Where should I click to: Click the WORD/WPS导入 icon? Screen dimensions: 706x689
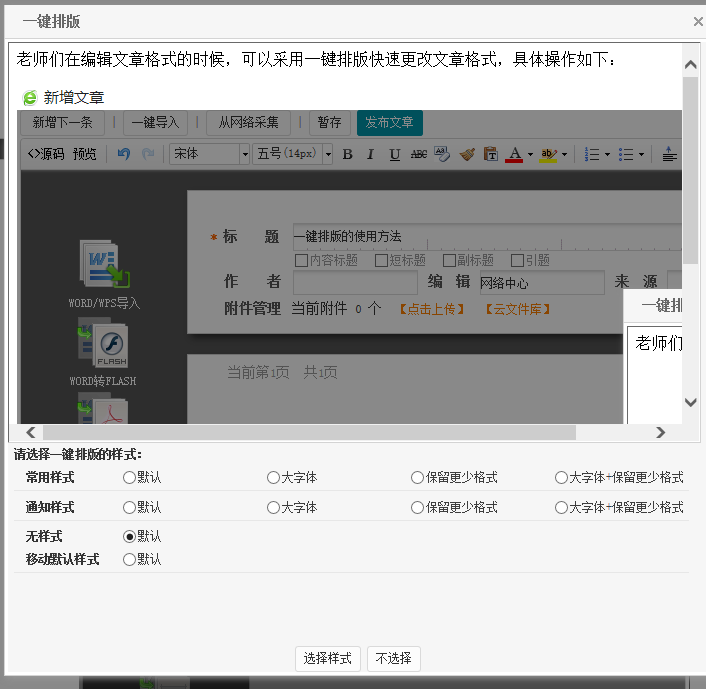click(x=104, y=265)
